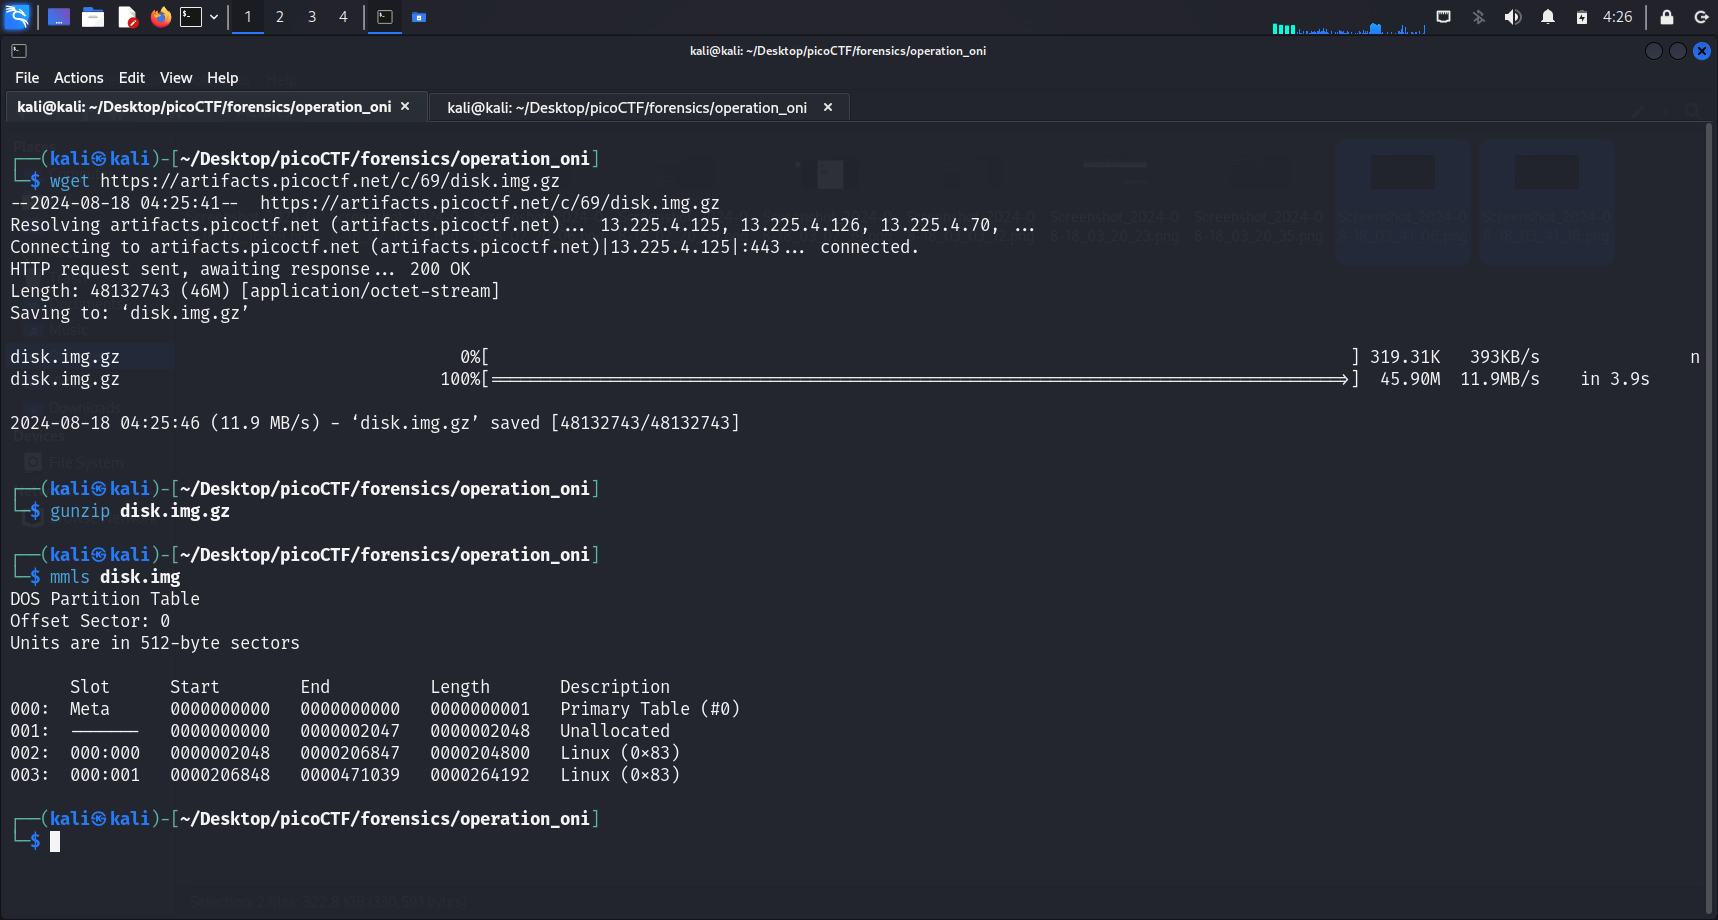The height and width of the screenshot is (920, 1718).
Task: Open the network connection tray icon
Action: pos(1443,17)
